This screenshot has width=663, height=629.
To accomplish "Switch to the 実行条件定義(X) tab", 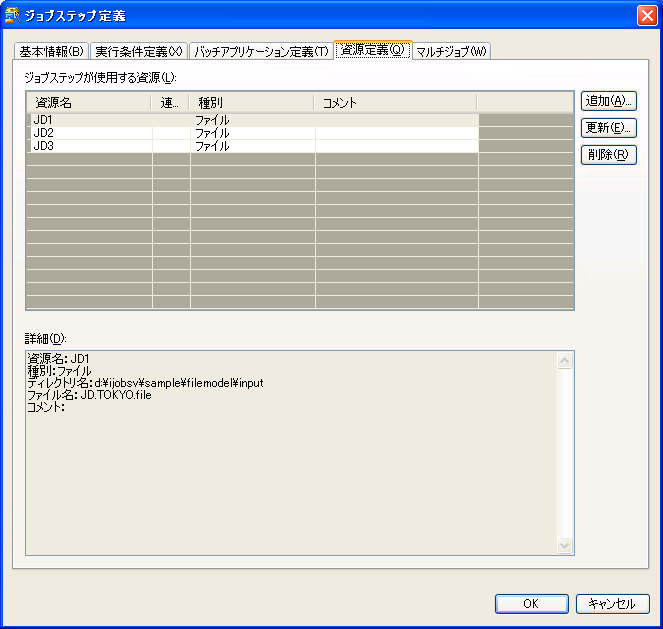I will pyautogui.click(x=139, y=52).
